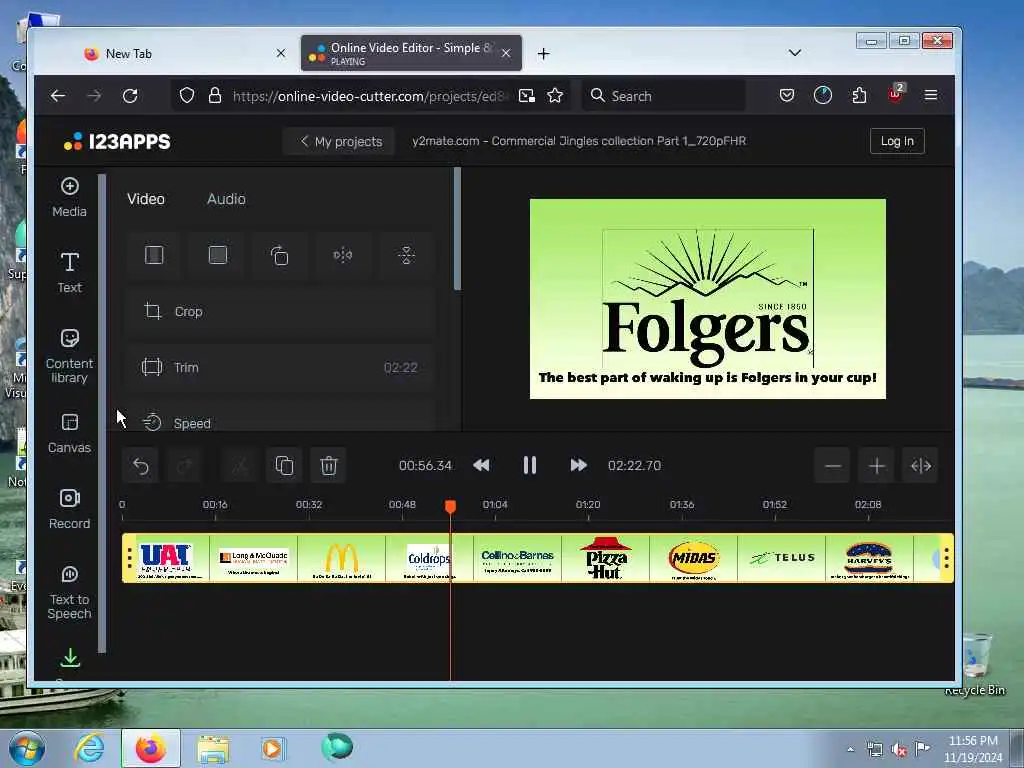Click the flip horizontal icon
This screenshot has height=768, width=1024.
click(x=343, y=255)
